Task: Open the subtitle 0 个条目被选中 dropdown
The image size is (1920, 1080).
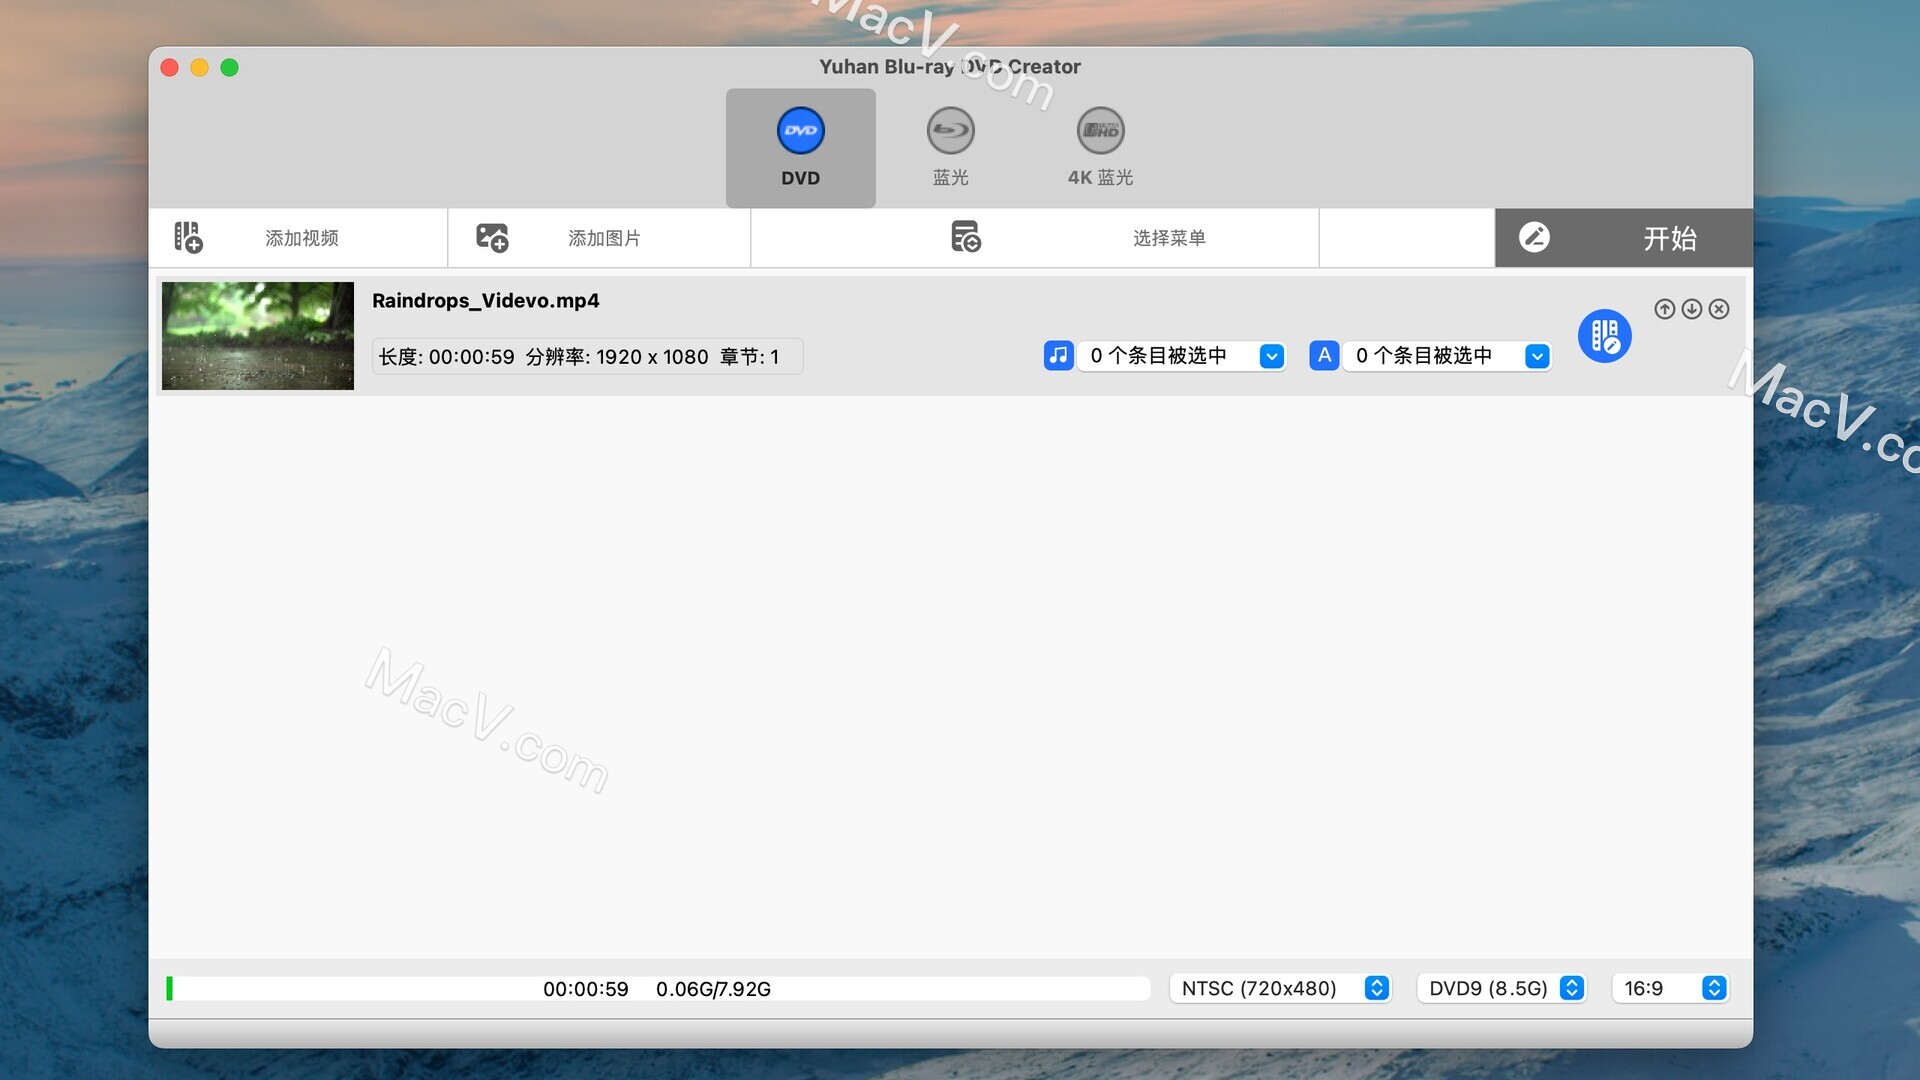Action: coord(1447,355)
